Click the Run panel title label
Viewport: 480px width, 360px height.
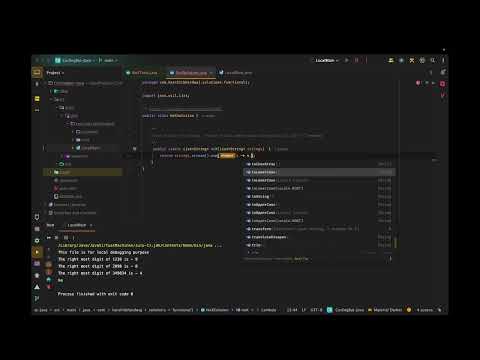coord(50,225)
